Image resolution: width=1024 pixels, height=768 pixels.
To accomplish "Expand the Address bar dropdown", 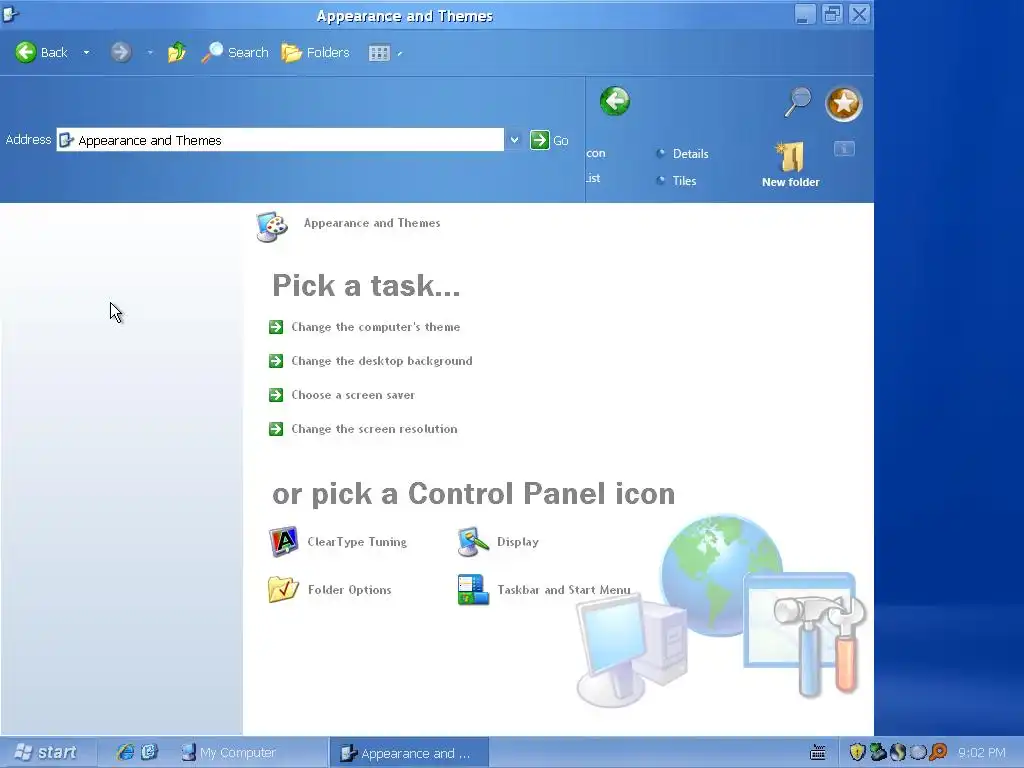I will [515, 140].
